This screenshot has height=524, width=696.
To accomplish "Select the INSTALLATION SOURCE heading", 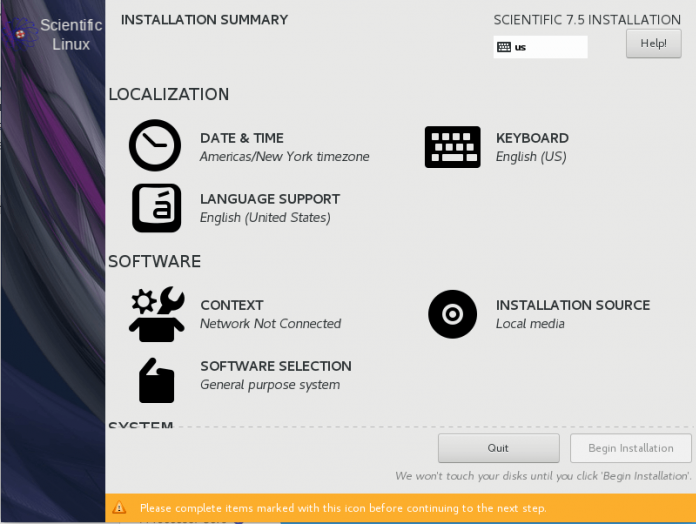I will (573, 305).
